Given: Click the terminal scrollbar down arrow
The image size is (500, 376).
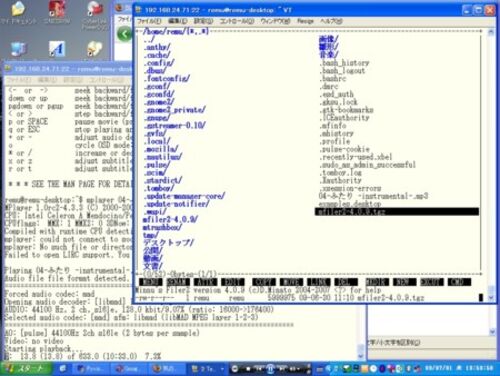Looking at the screenshot, I should point(491,298).
